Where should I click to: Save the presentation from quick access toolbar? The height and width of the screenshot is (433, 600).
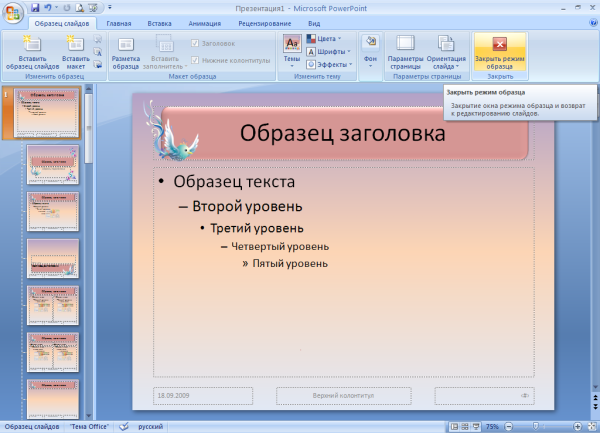pos(35,8)
